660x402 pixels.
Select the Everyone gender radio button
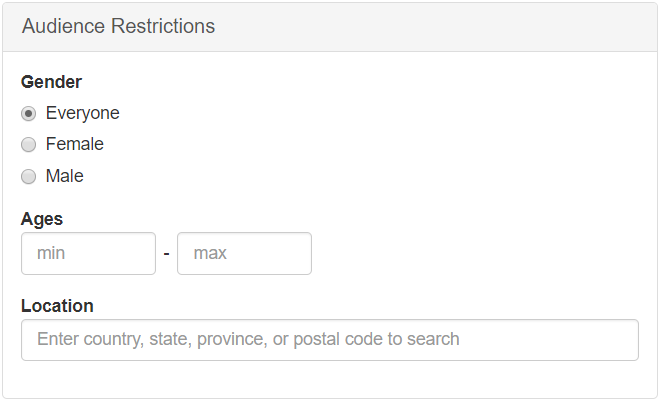(x=29, y=113)
